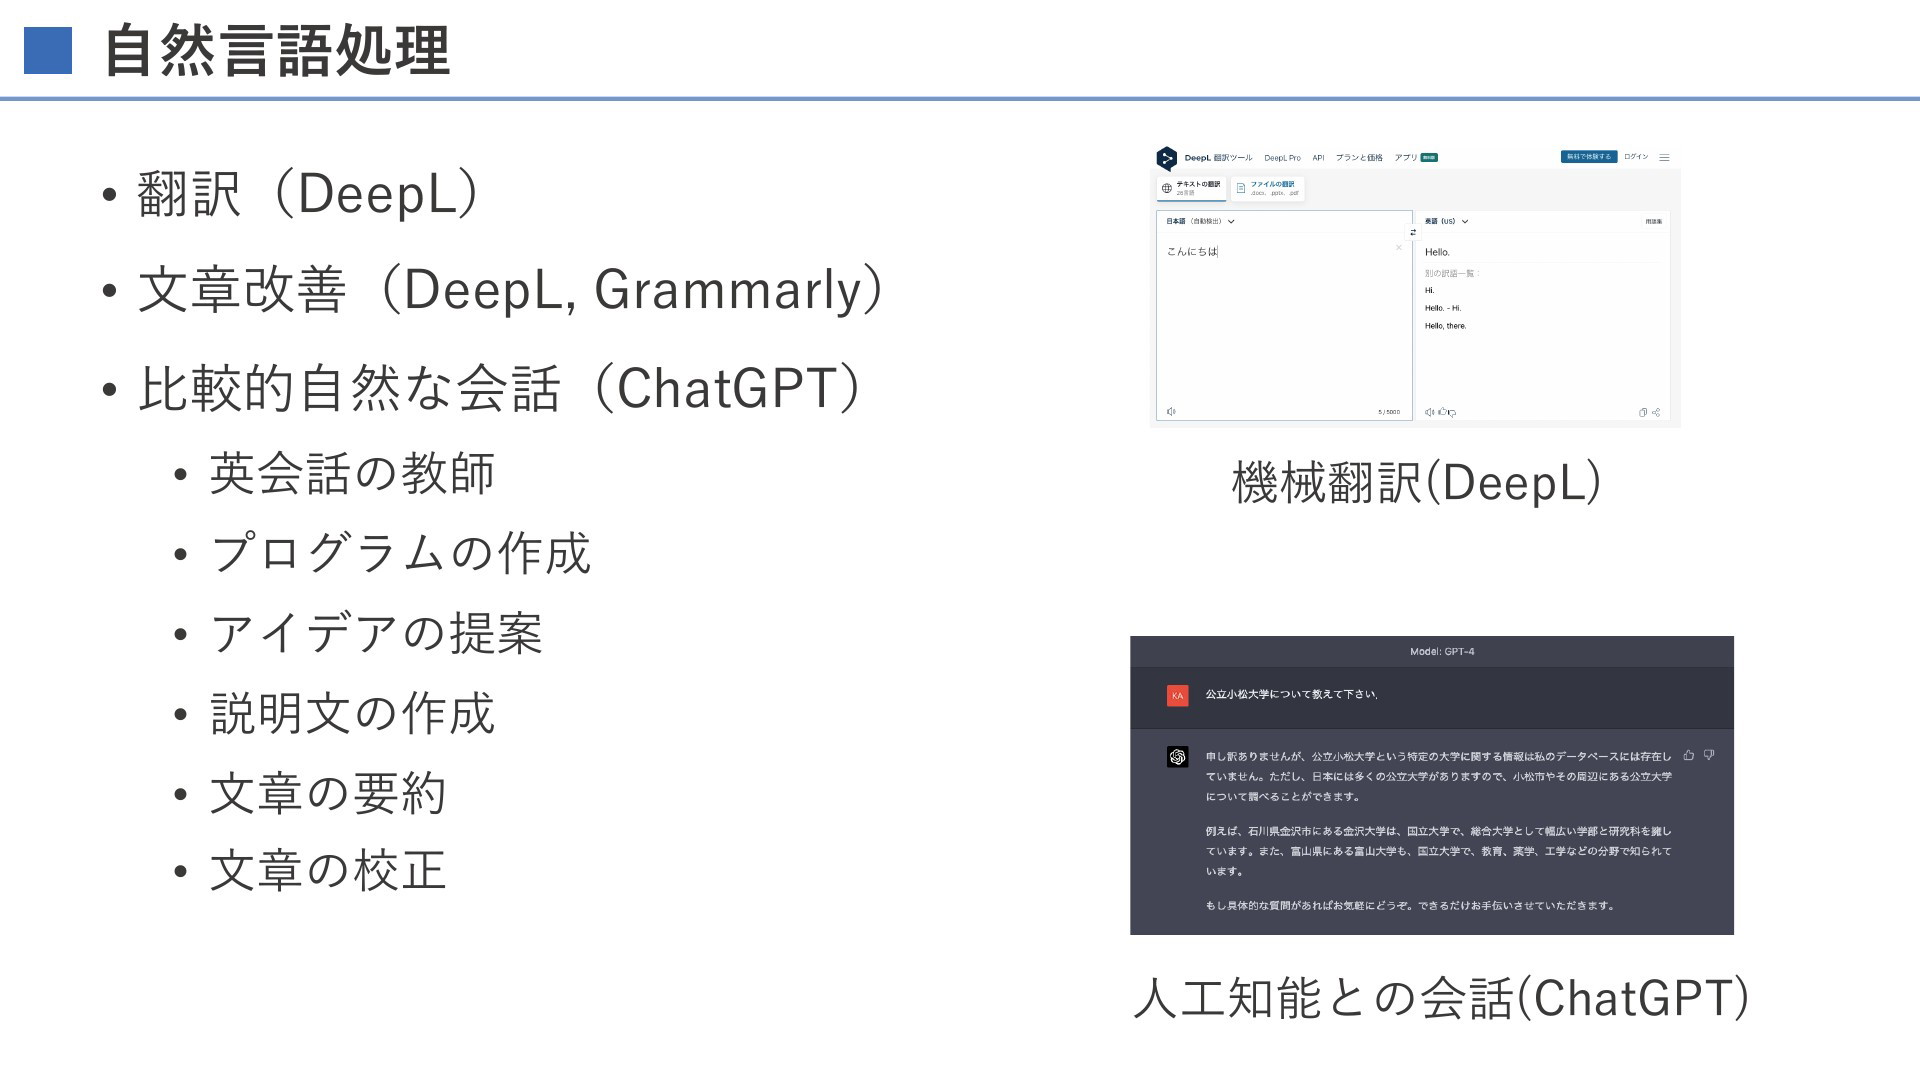Clear the DeepL source text with X
1920x1080 pixels.
tap(1399, 247)
